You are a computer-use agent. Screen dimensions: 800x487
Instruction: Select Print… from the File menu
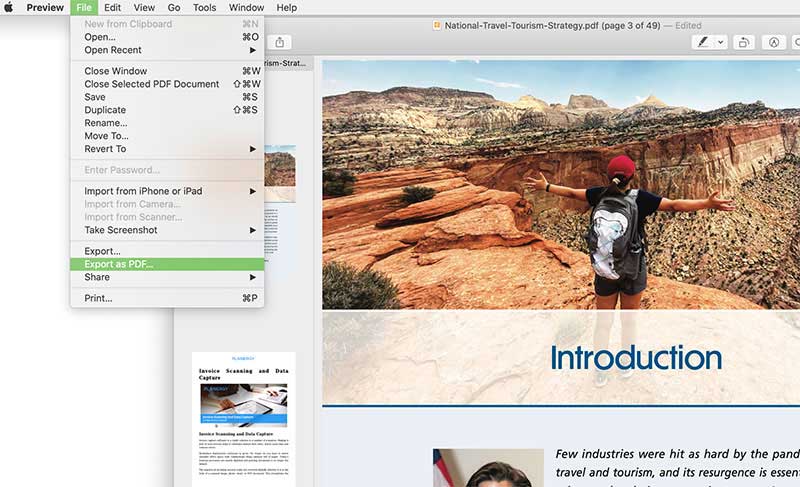[98, 298]
